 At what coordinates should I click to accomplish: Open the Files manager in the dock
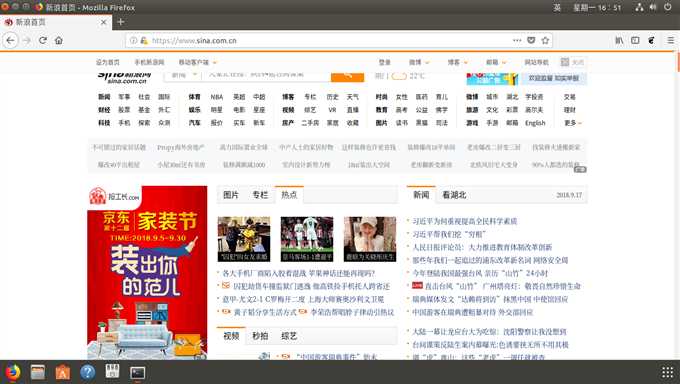[x=38, y=372]
